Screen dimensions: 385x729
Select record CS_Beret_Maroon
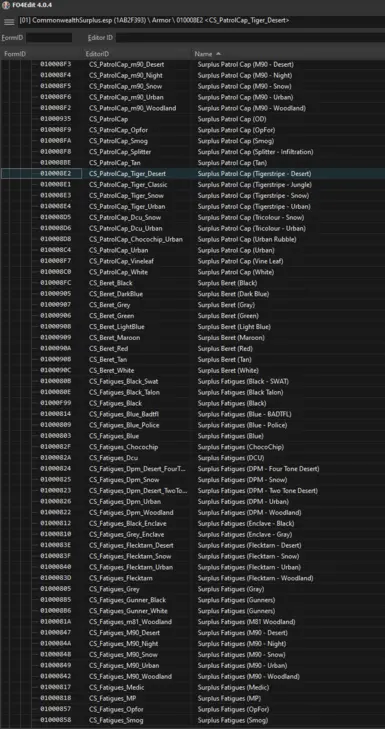(x=192, y=338)
